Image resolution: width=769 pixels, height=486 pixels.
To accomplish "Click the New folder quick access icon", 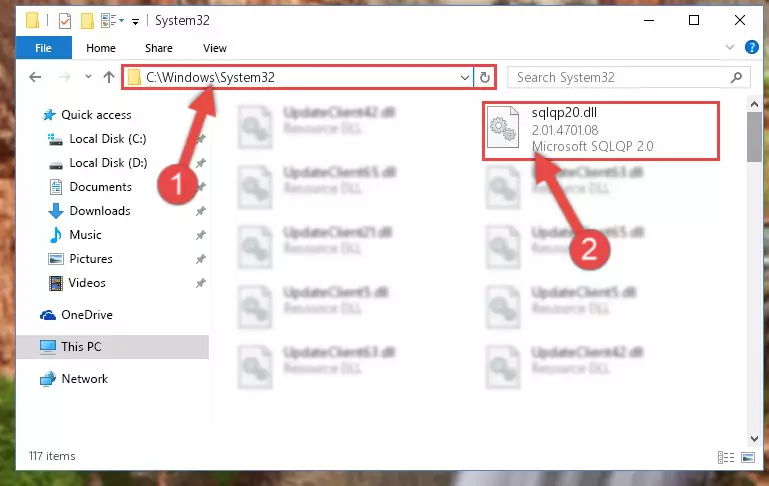I will 87,21.
